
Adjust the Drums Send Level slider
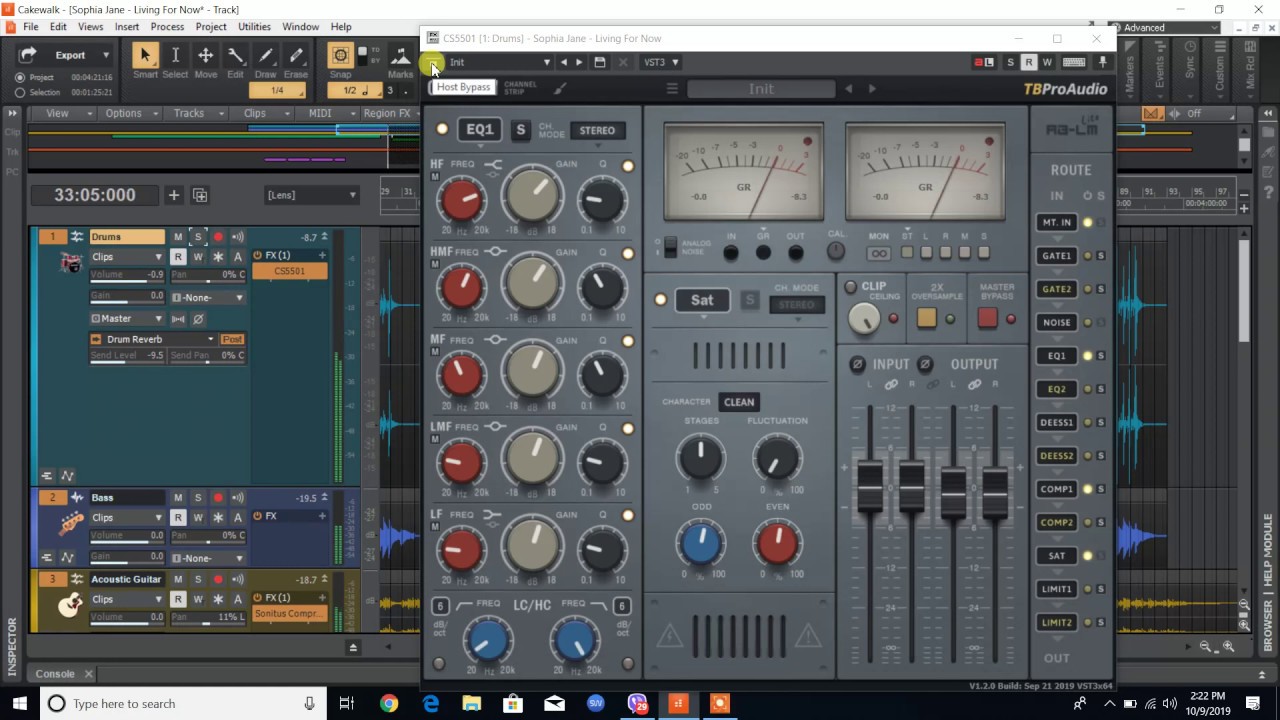tap(127, 356)
